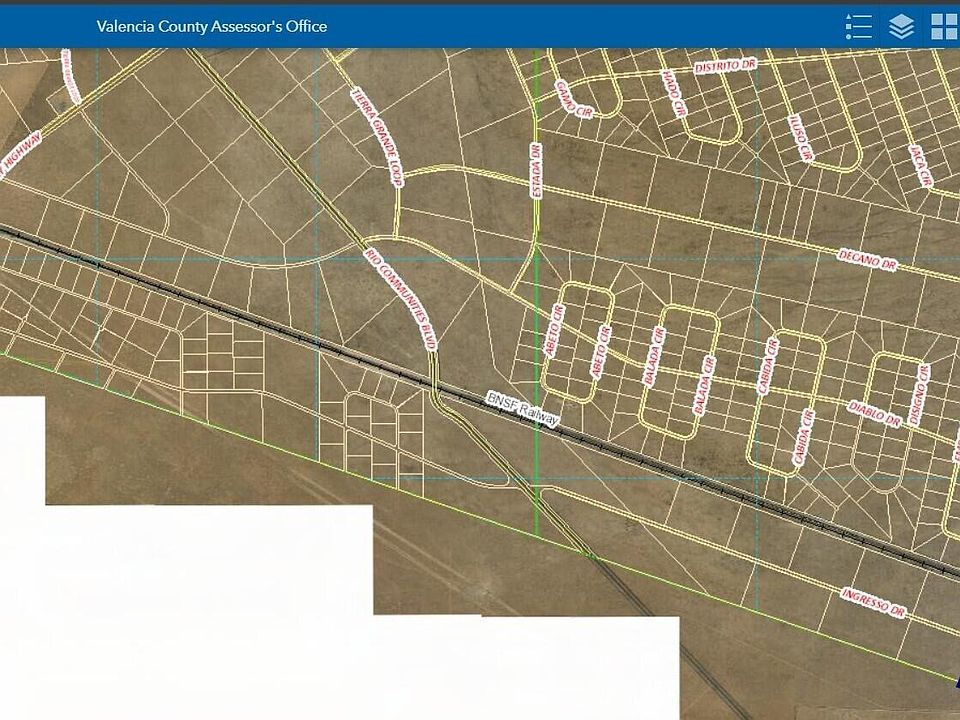The width and height of the screenshot is (960, 720).
Task: Click the Diablo Dr street label
Action: click(875, 414)
